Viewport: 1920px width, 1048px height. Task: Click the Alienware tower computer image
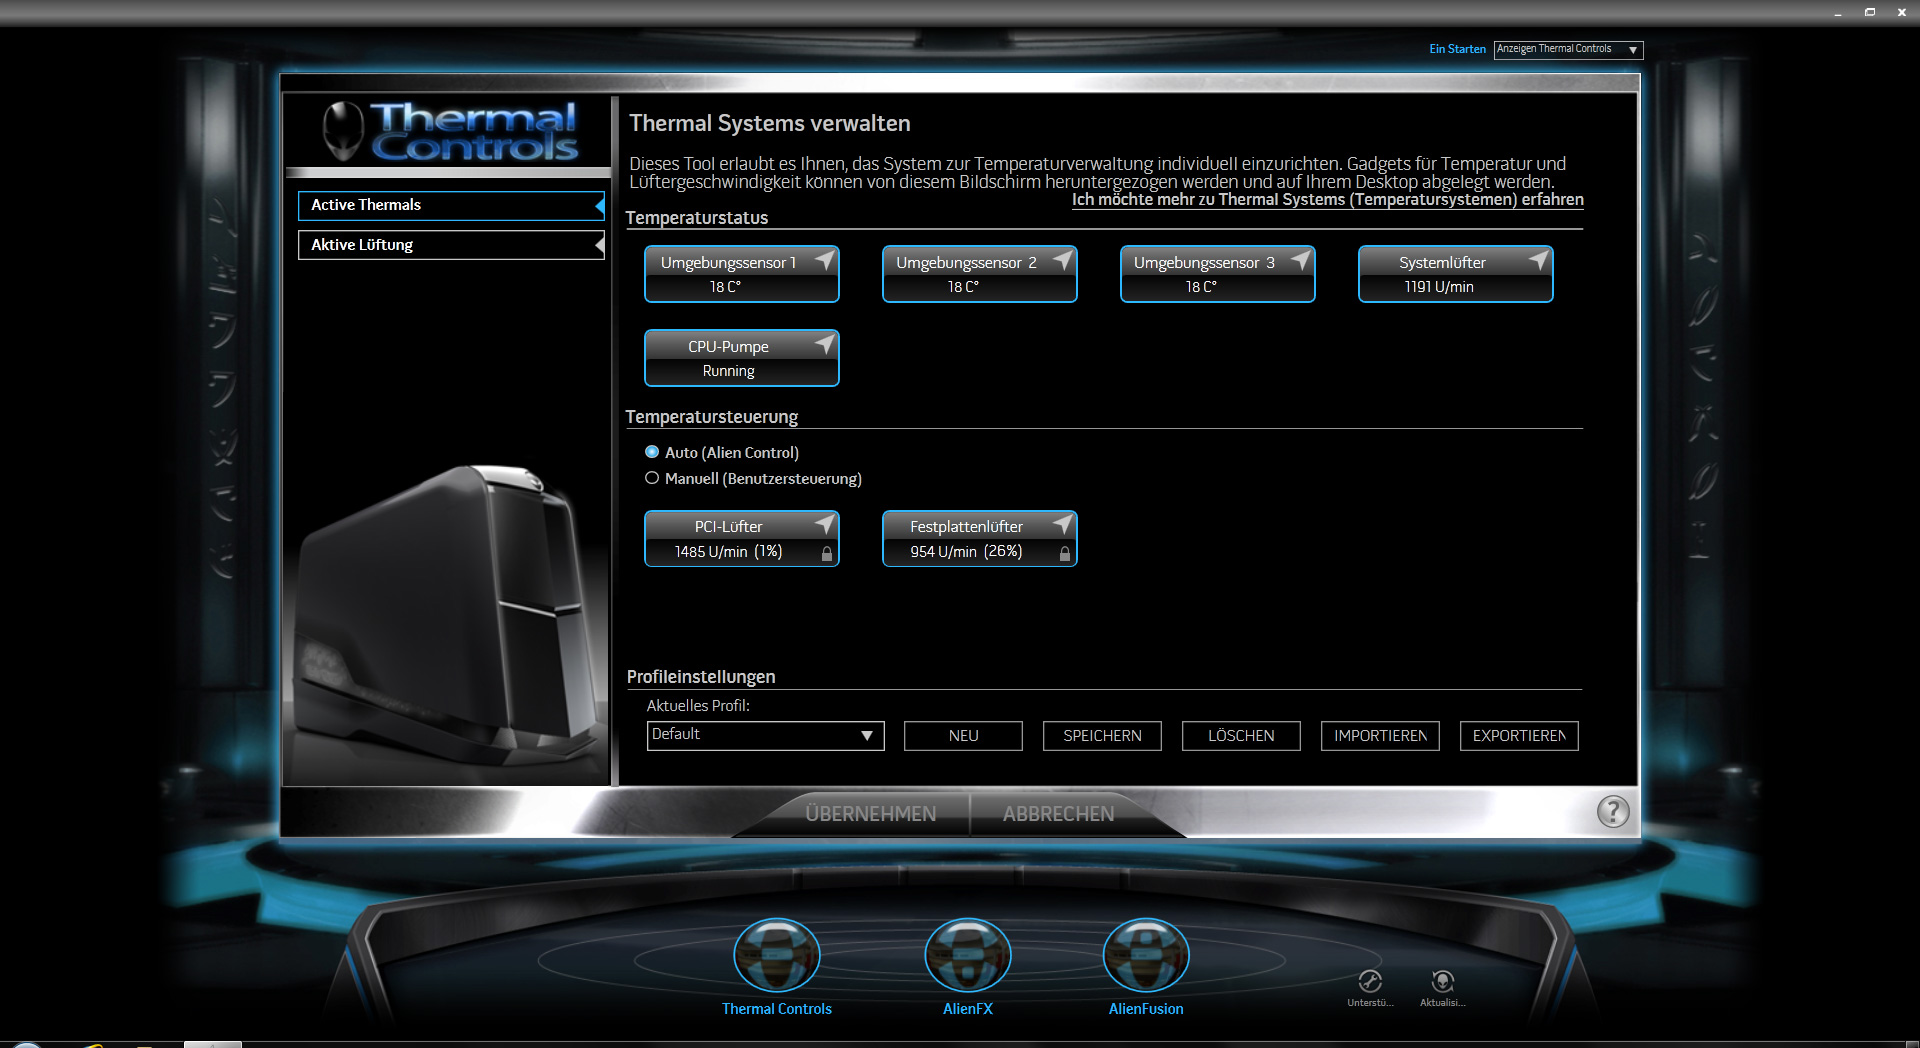450,615
